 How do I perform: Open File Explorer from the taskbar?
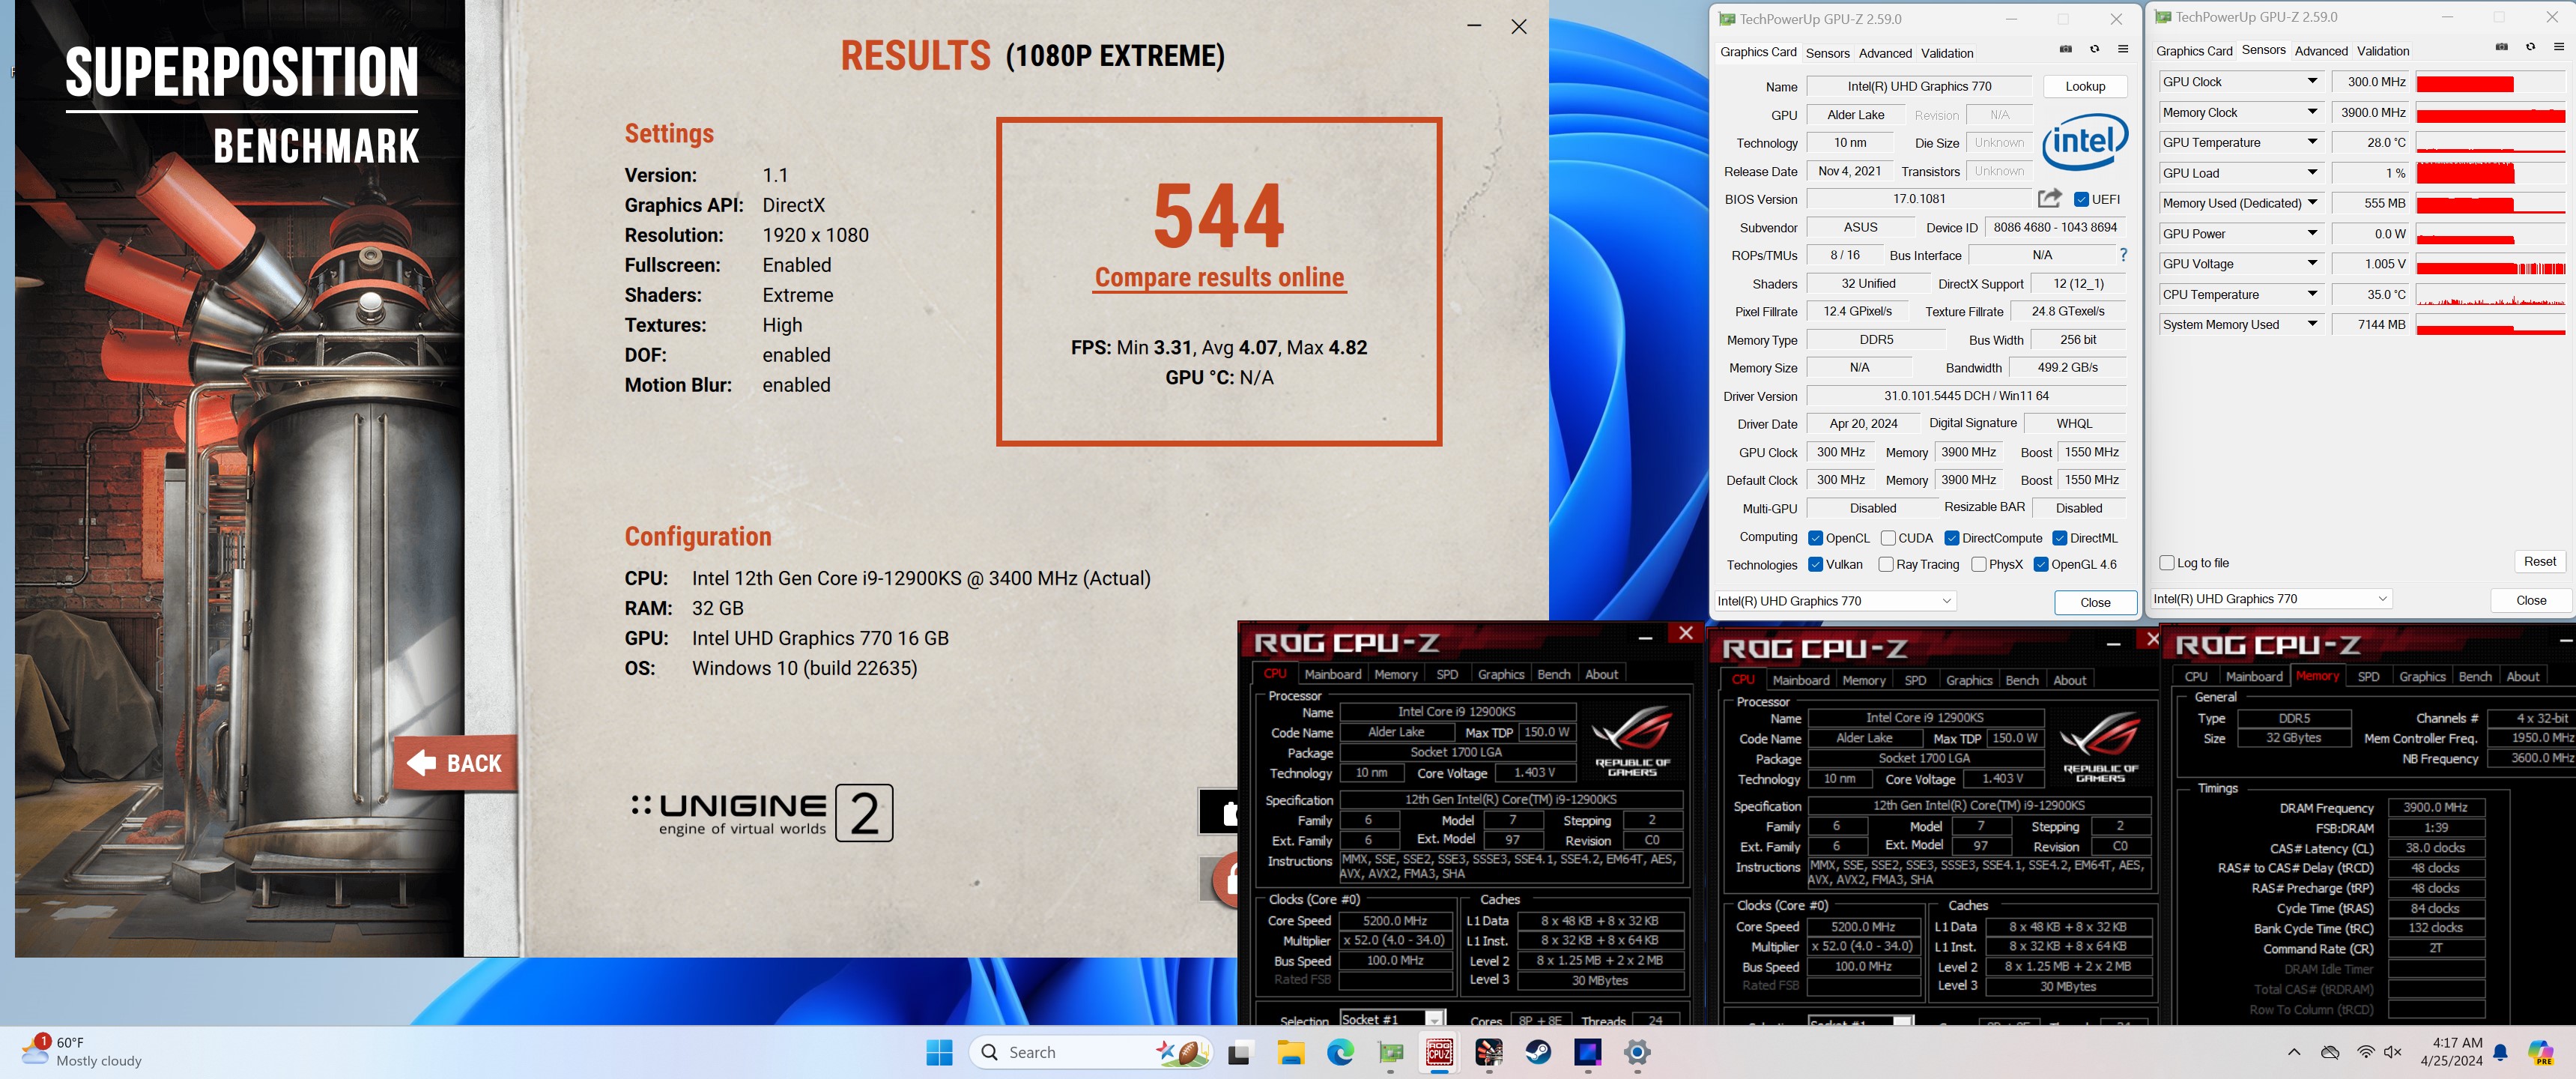click(x=1290, y=1052)
